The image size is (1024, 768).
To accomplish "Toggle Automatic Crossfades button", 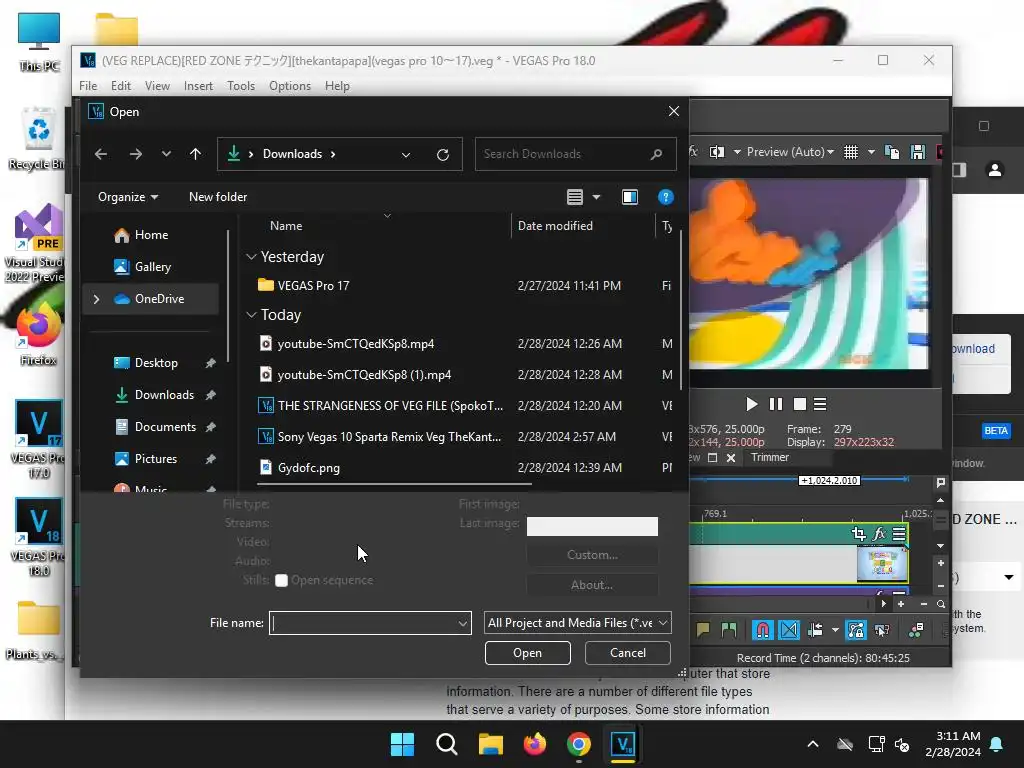I will 789,630.
